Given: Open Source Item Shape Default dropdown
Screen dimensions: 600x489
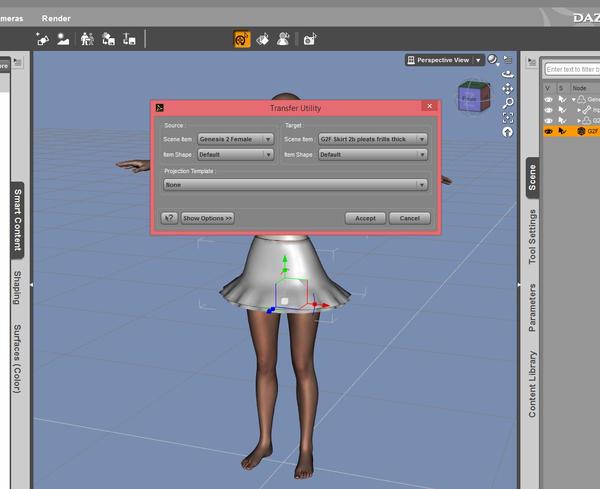Looking at the screenshot, I should [235, 155].
